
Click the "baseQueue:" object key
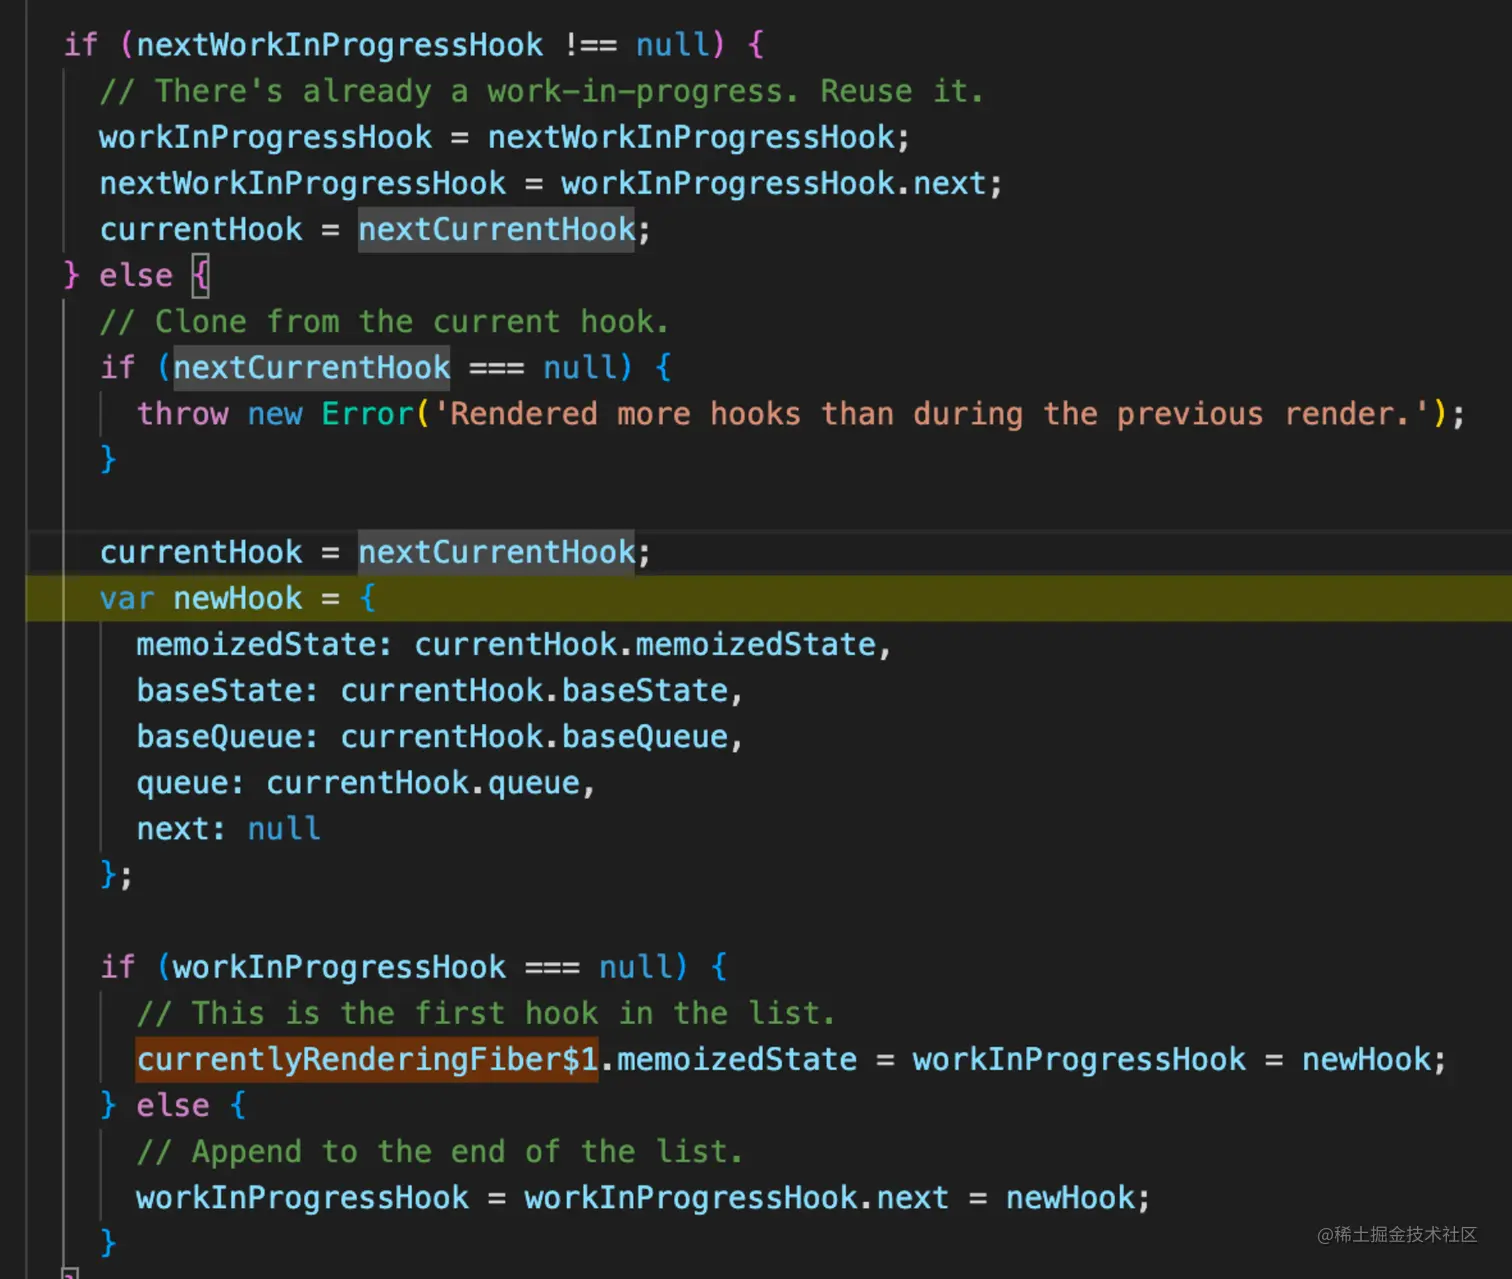(x=227, y=736)
